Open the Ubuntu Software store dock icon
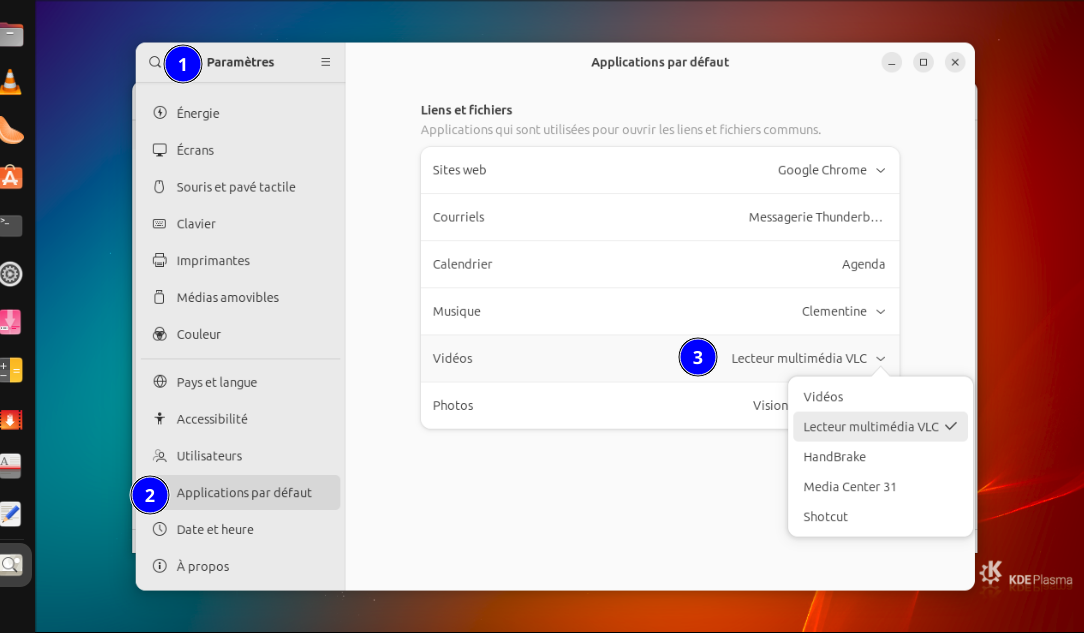Image resolution: width=1084 pixels, height=633 pixels. 10,178
